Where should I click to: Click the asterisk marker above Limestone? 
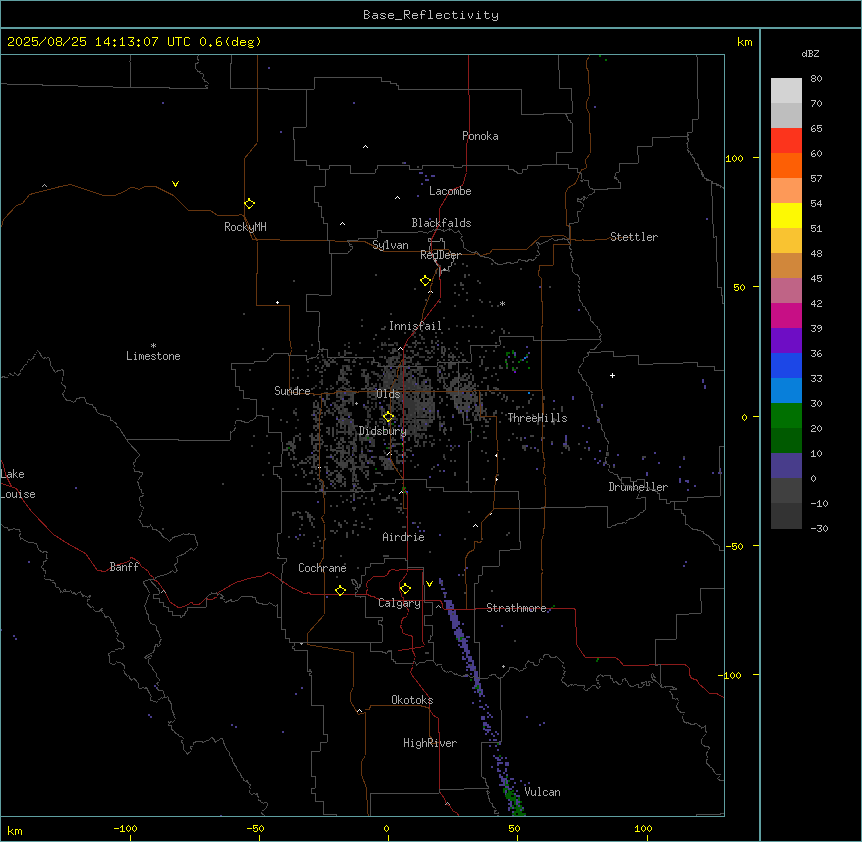click(x=153, y=346)
